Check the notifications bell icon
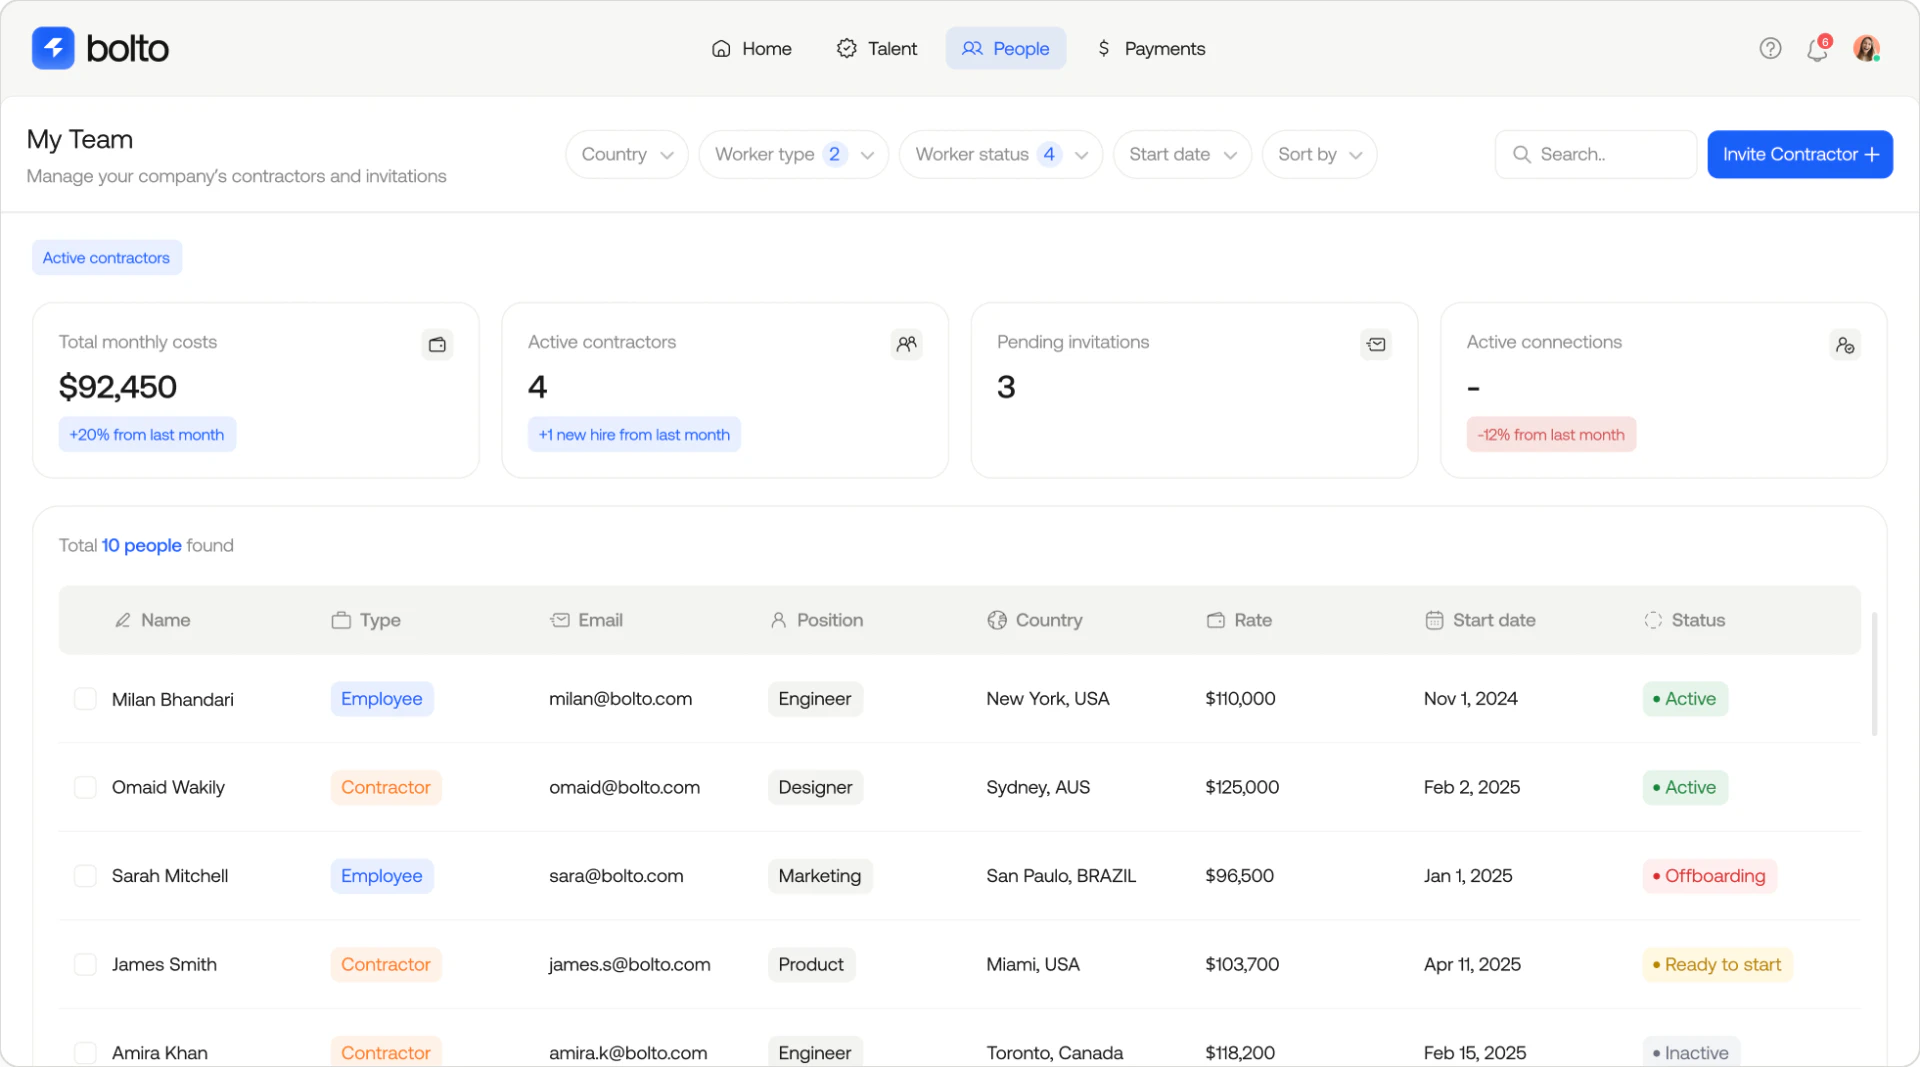Viewport: 1920px width, 1067px height. point(1817,48)
